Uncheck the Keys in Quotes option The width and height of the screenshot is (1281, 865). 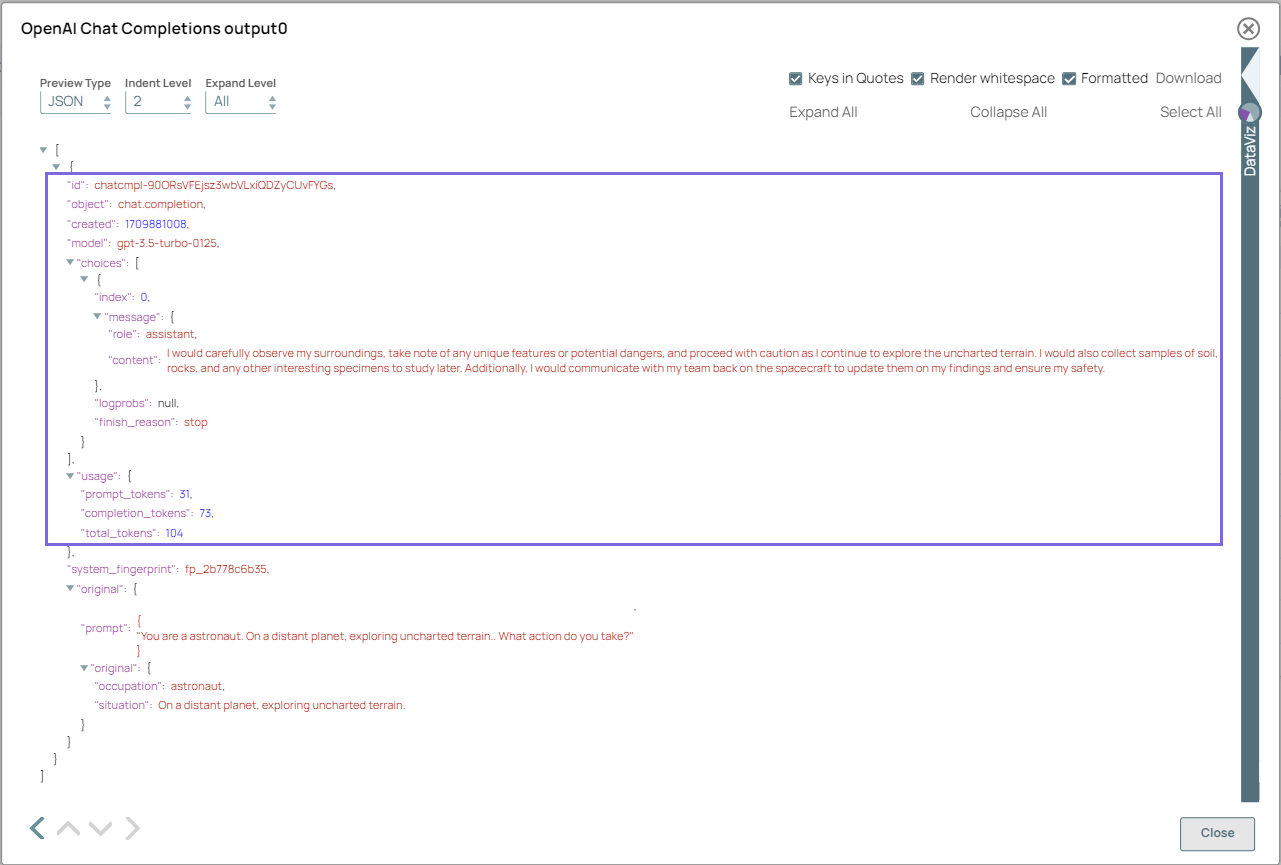[796, 78]
